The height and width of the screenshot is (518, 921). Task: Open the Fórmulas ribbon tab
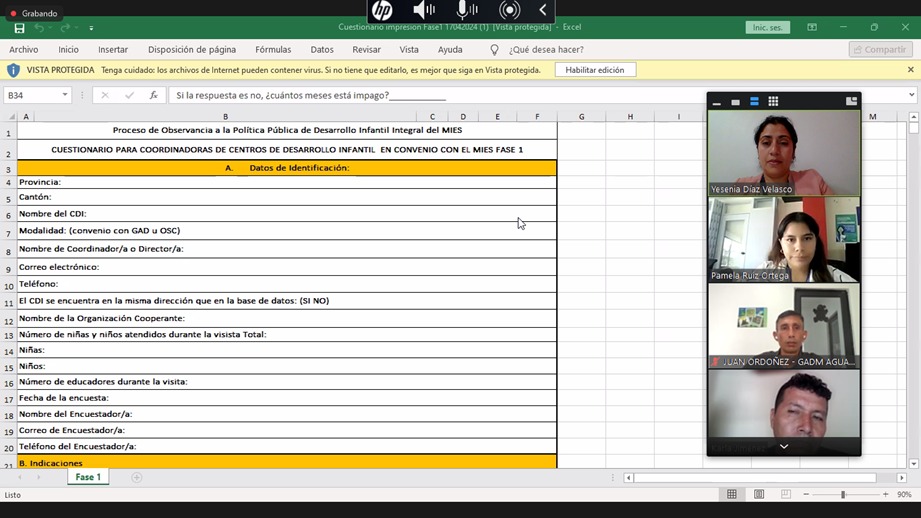[273, 49]
